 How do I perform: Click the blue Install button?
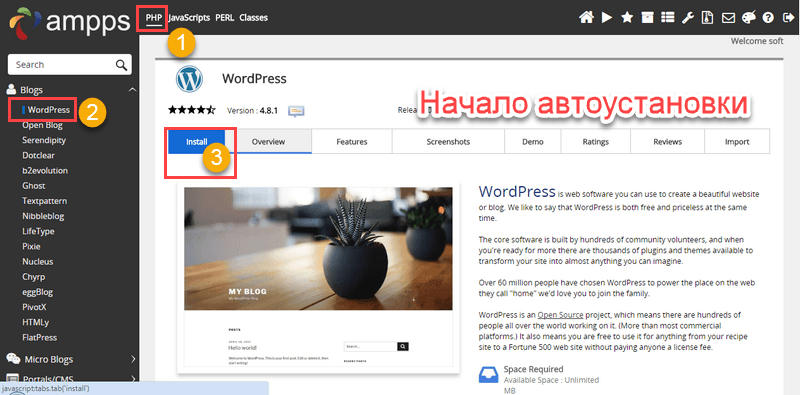(x=197, y=142)
